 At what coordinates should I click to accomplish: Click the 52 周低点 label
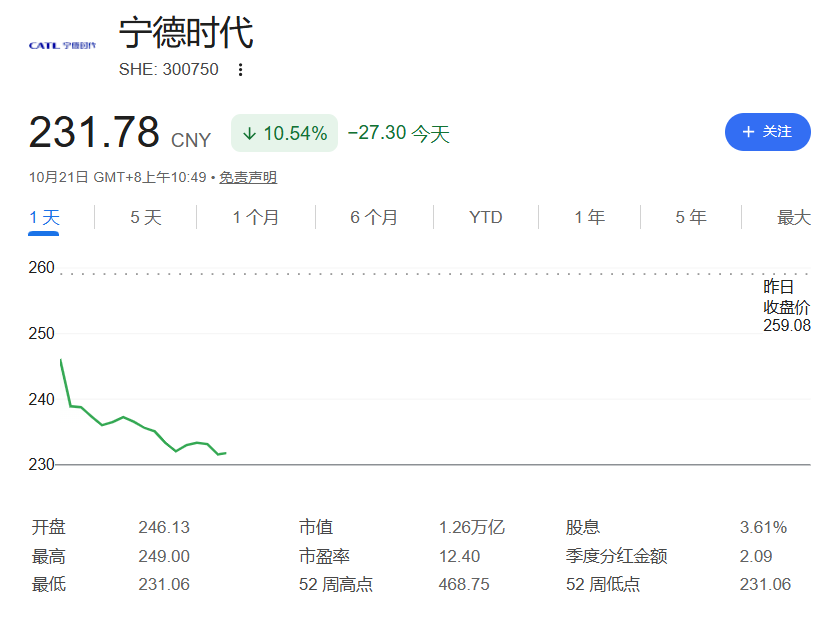pos(603,585)
